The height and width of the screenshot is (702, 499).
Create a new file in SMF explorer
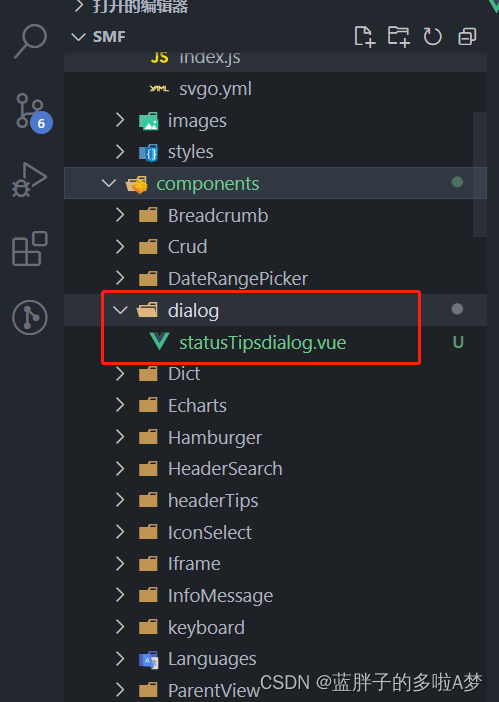point(364,36)
